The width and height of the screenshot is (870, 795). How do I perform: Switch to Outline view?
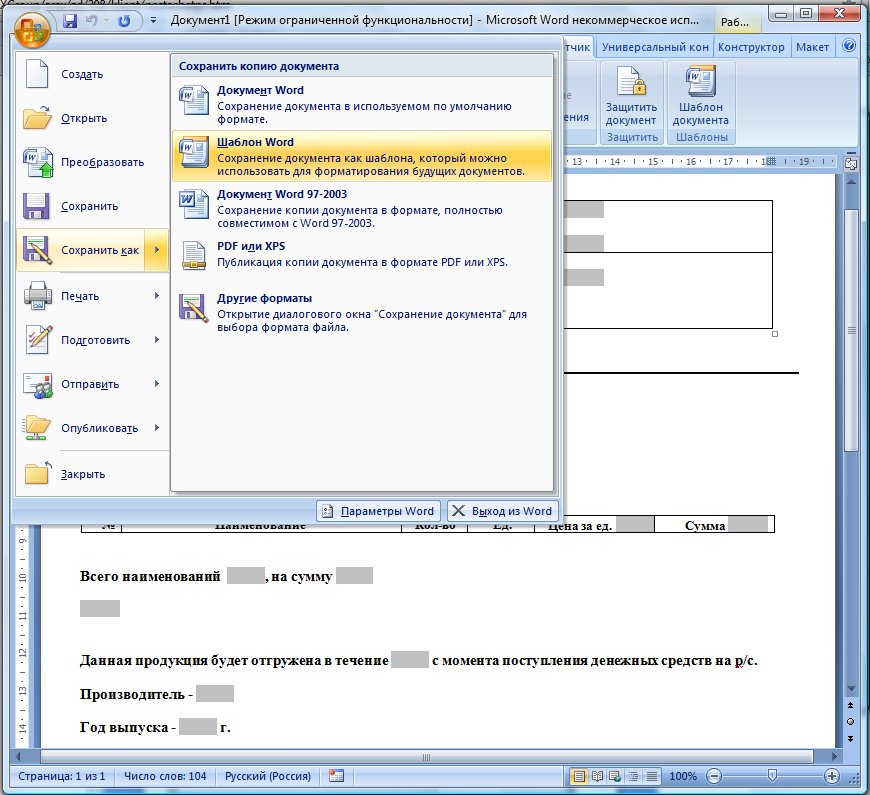click(x=633, y=776)
